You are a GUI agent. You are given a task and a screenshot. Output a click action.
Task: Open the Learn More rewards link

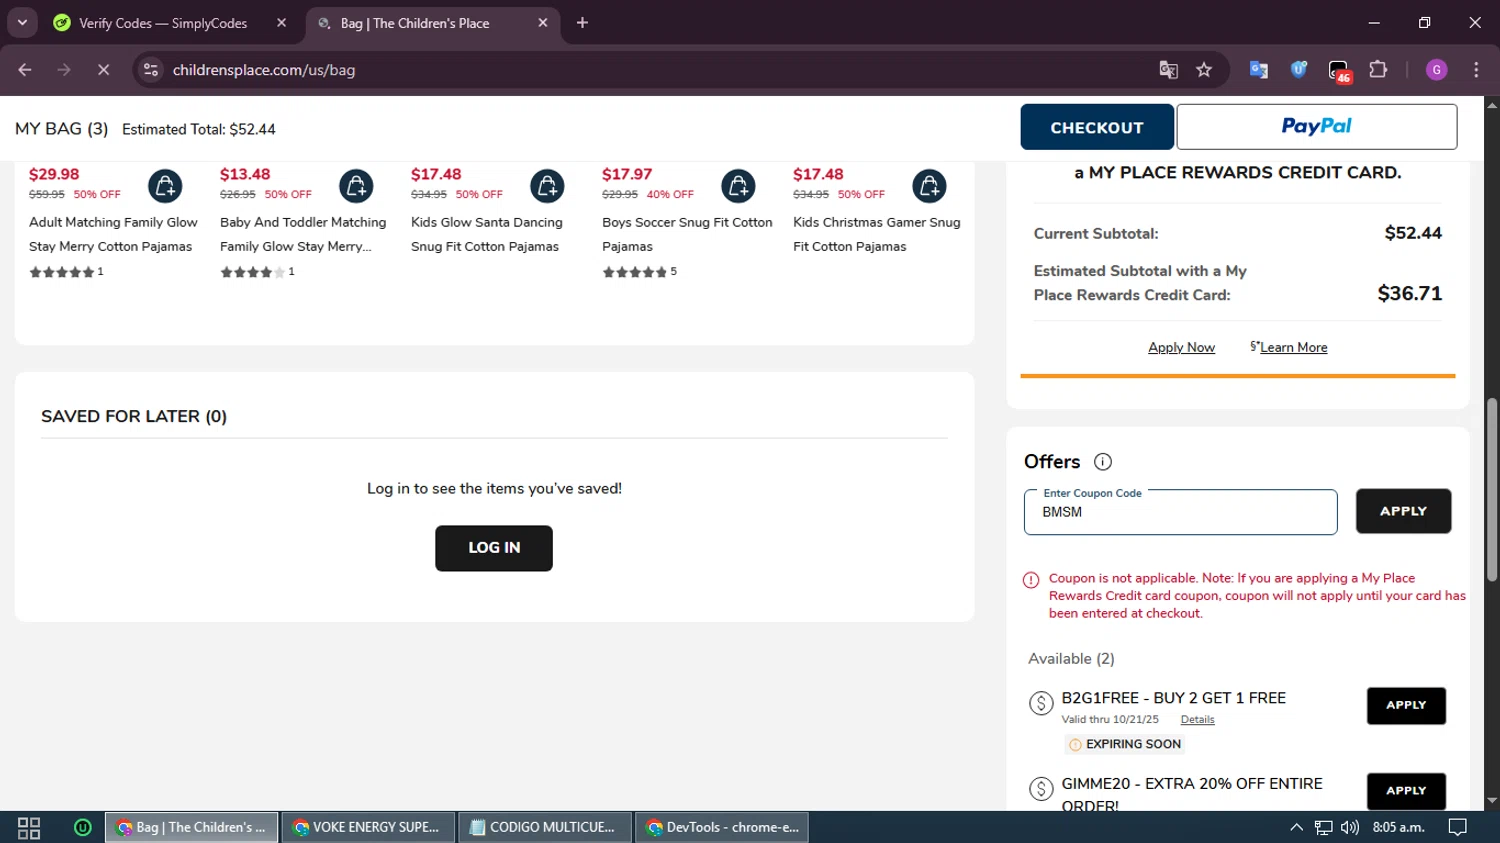1293,347
